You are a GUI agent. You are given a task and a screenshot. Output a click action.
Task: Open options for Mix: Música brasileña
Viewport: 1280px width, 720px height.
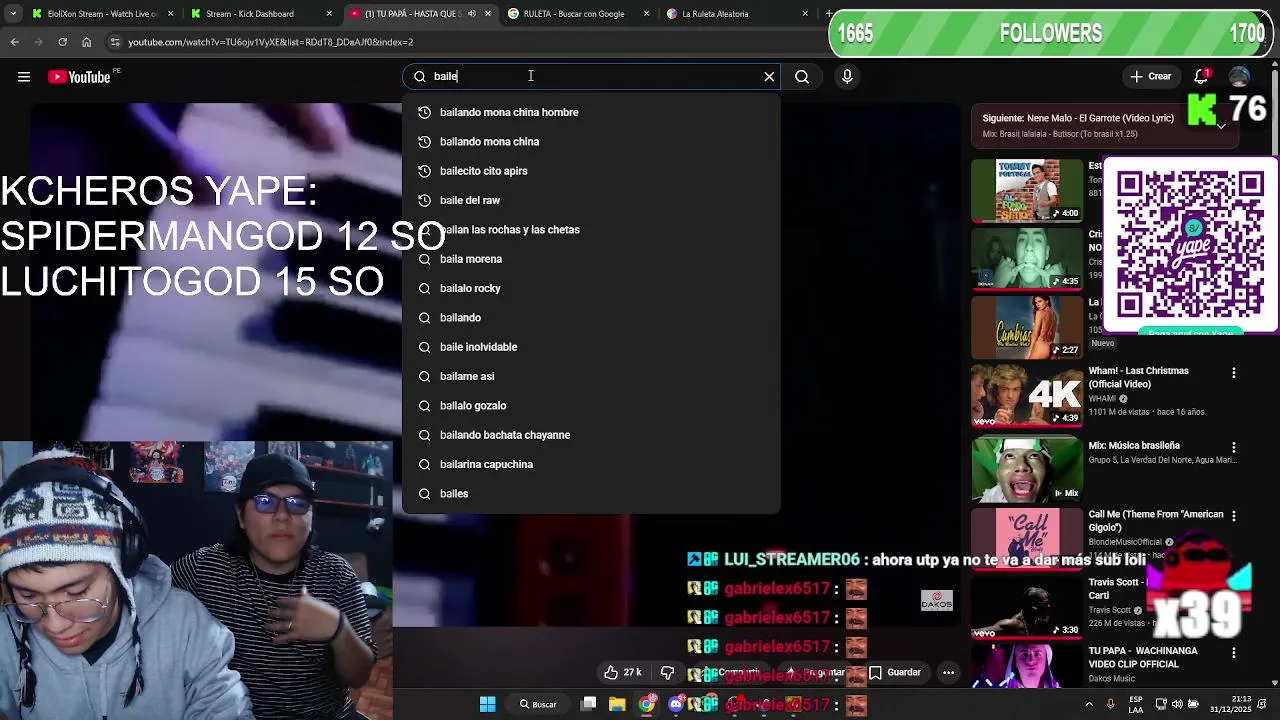pyautogui.click(x=1233, y=447)
